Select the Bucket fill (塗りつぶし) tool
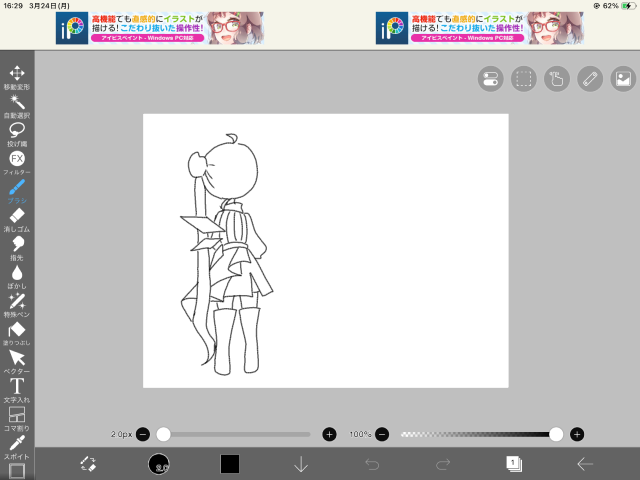Screen dimensions: 640x480 (x=17, y=334)
